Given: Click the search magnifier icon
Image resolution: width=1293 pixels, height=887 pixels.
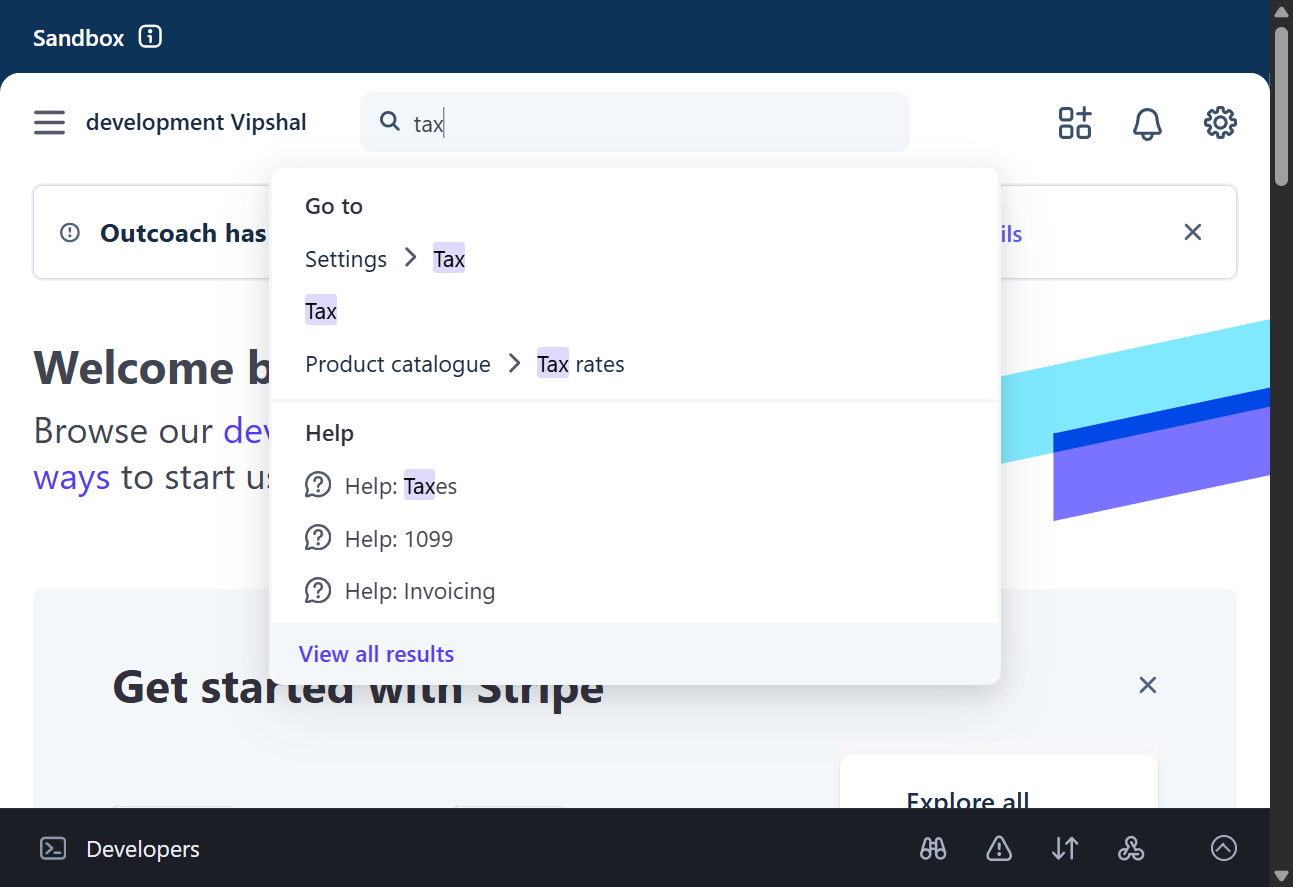Looking at the screenshot, I should 390,122.
